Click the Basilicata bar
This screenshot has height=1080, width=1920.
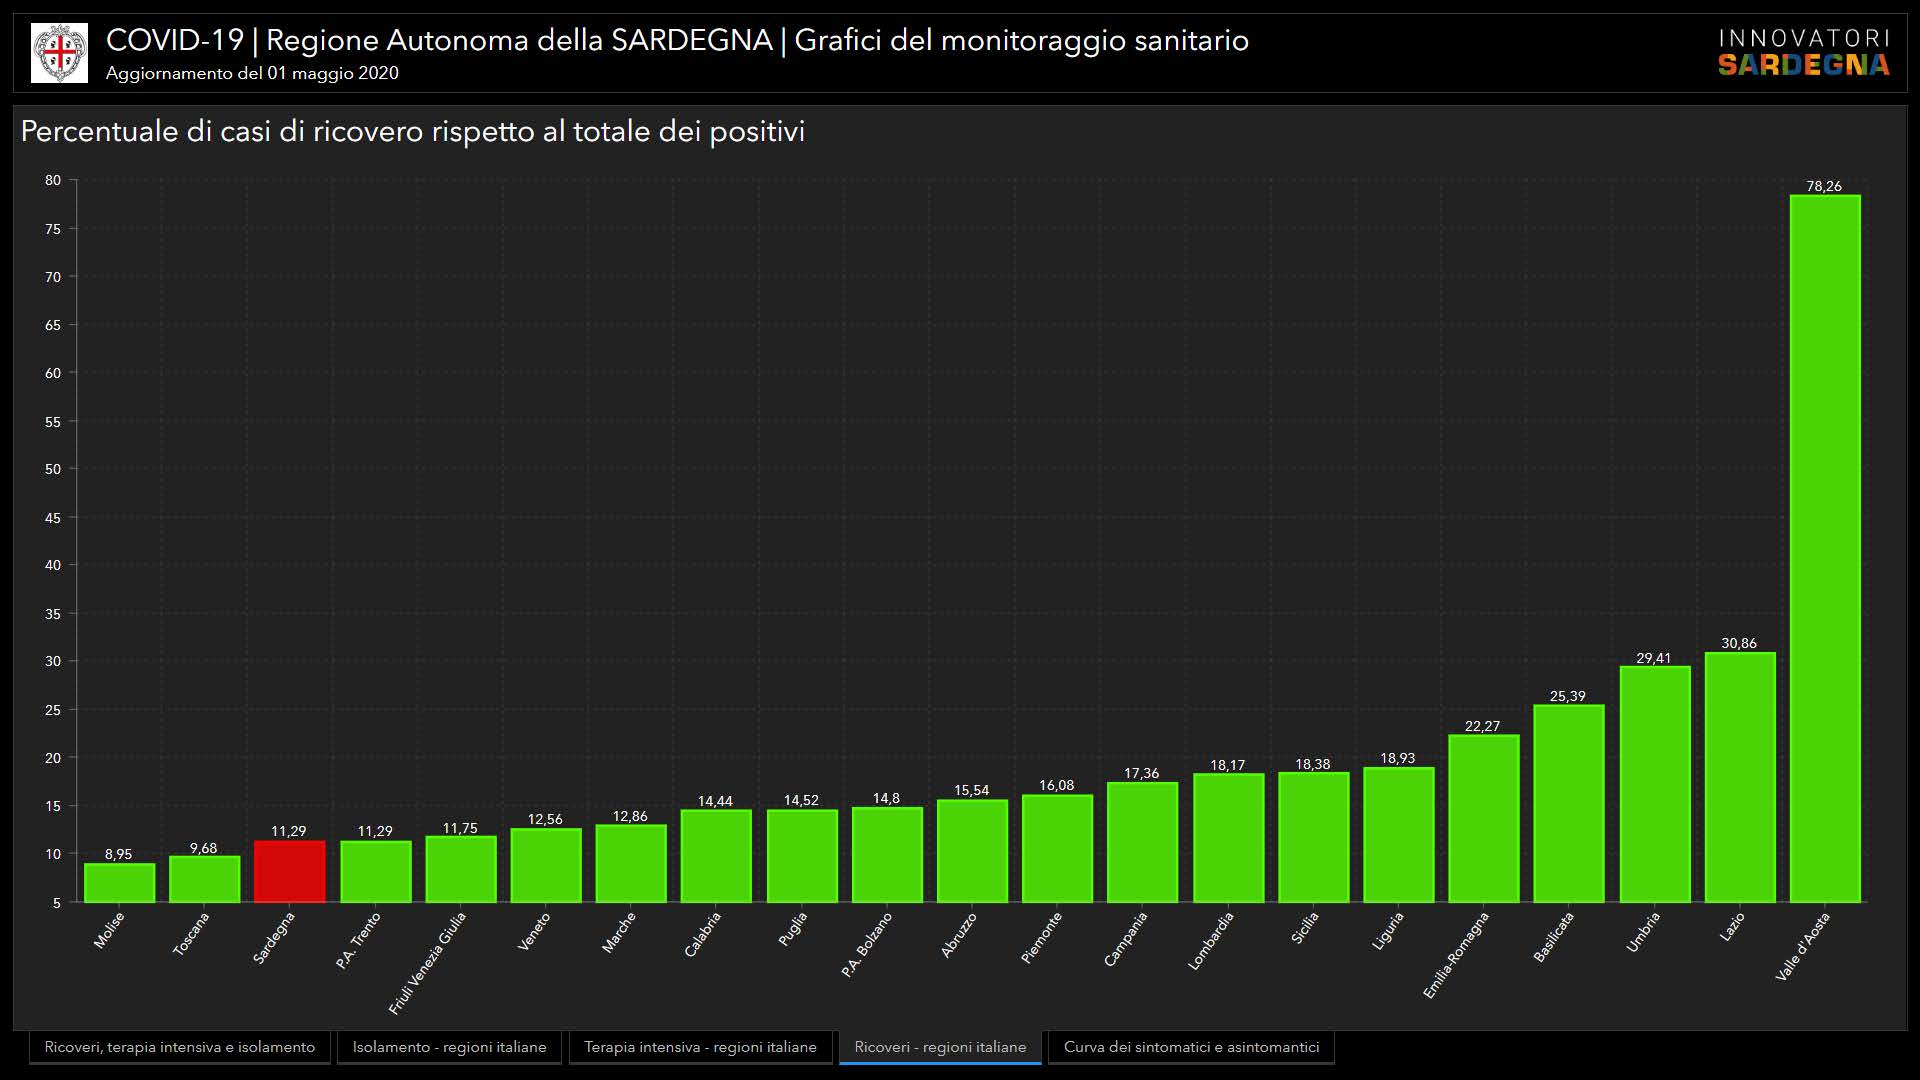coord(1568,804)
